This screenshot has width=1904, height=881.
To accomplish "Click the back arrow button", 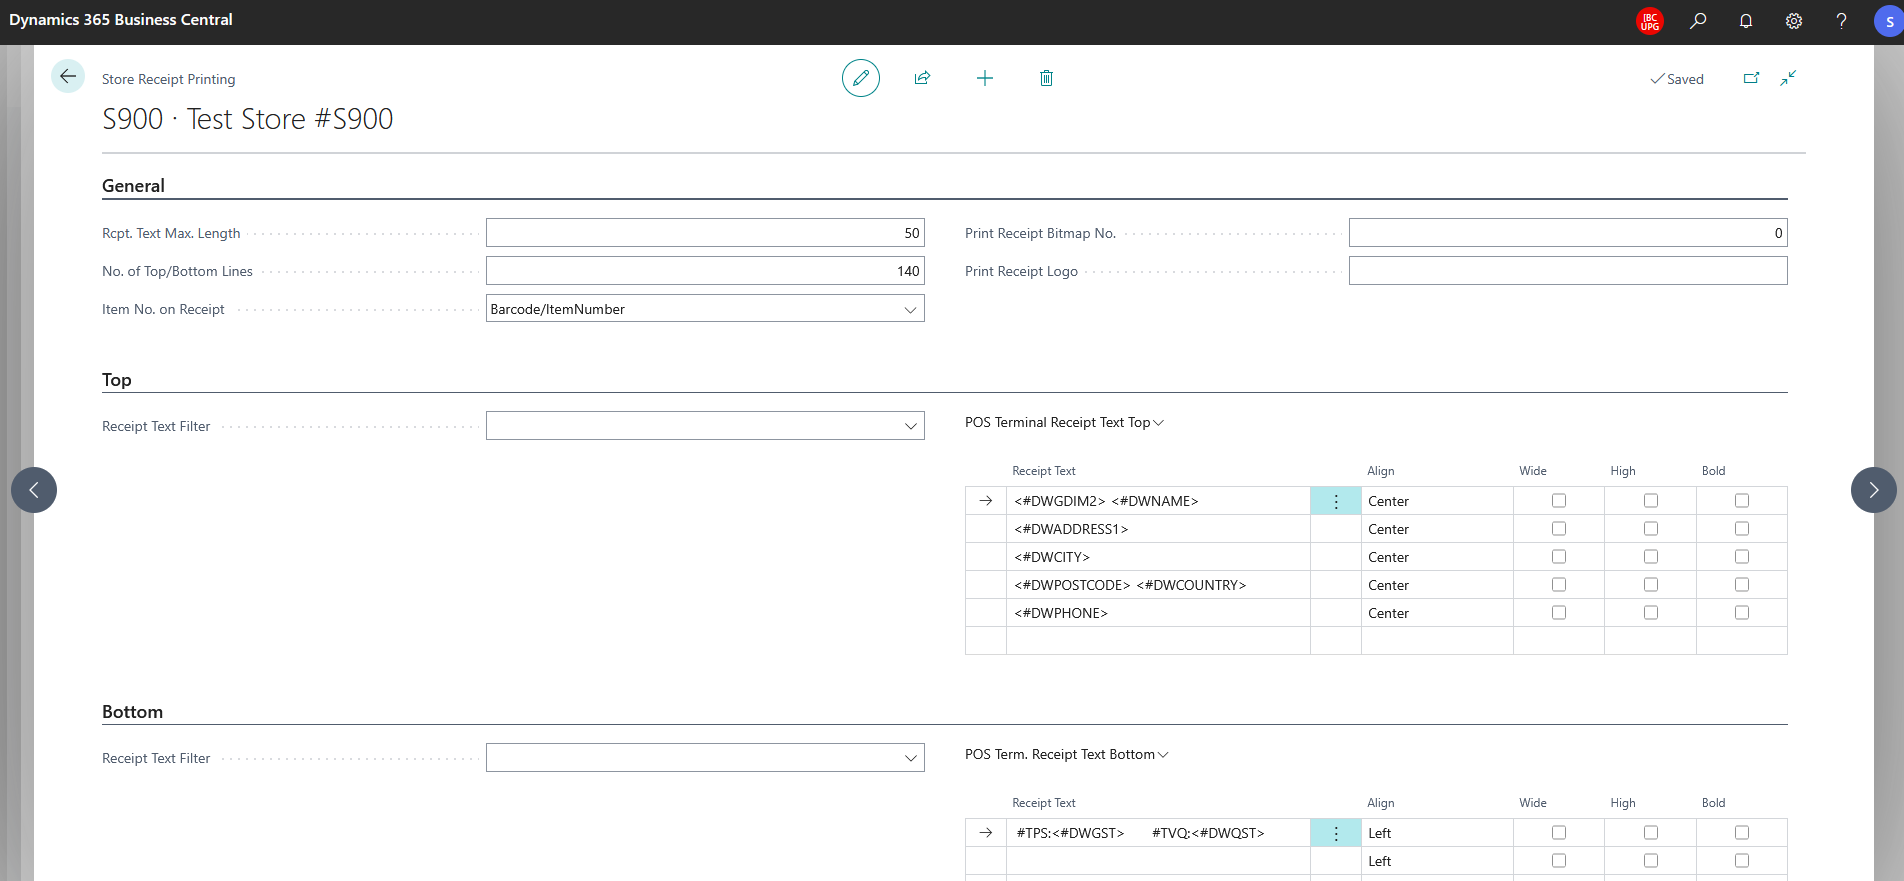I will point(68,76).
